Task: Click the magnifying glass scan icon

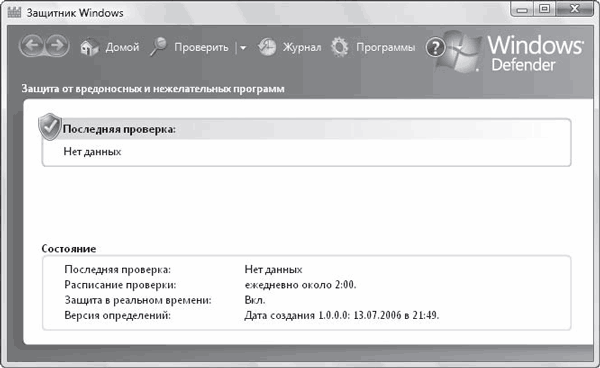Action: 158,47
